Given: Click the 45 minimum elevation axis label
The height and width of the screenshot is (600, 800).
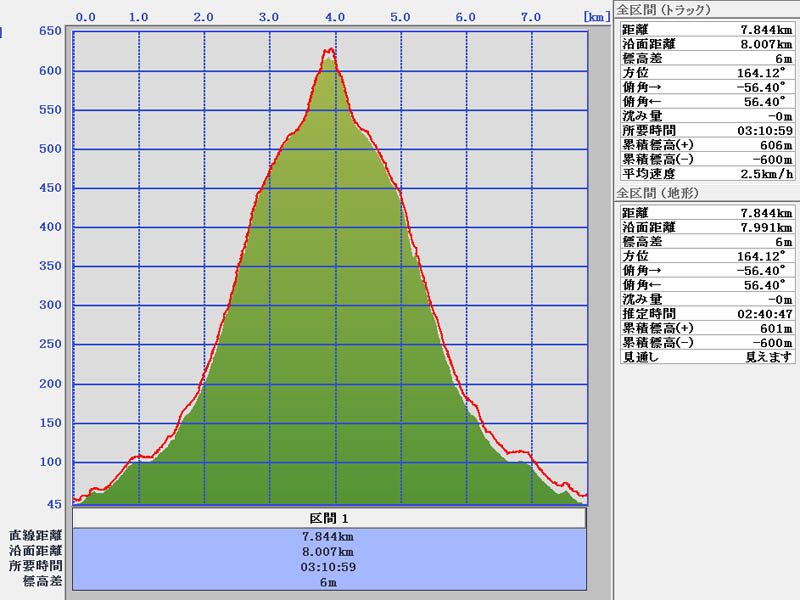Looking at the screenshot, I should pyautogui.click(x=54, y=504).
